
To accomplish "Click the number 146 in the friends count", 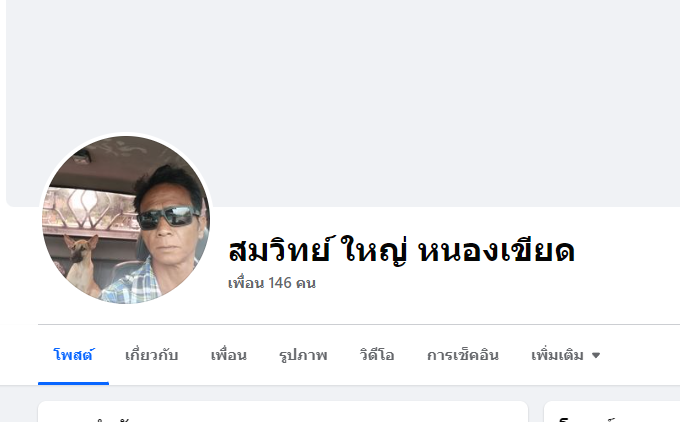I will click(280, 283).
